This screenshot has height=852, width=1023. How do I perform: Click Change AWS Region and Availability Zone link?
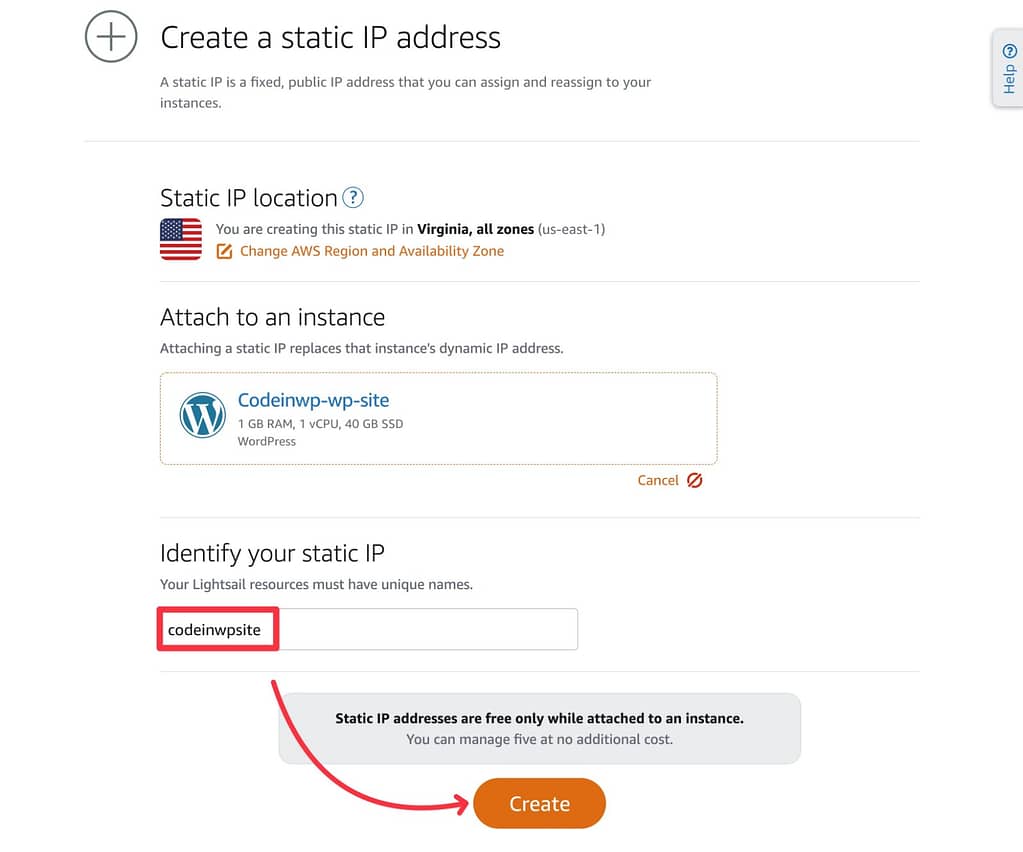(372, 251)
